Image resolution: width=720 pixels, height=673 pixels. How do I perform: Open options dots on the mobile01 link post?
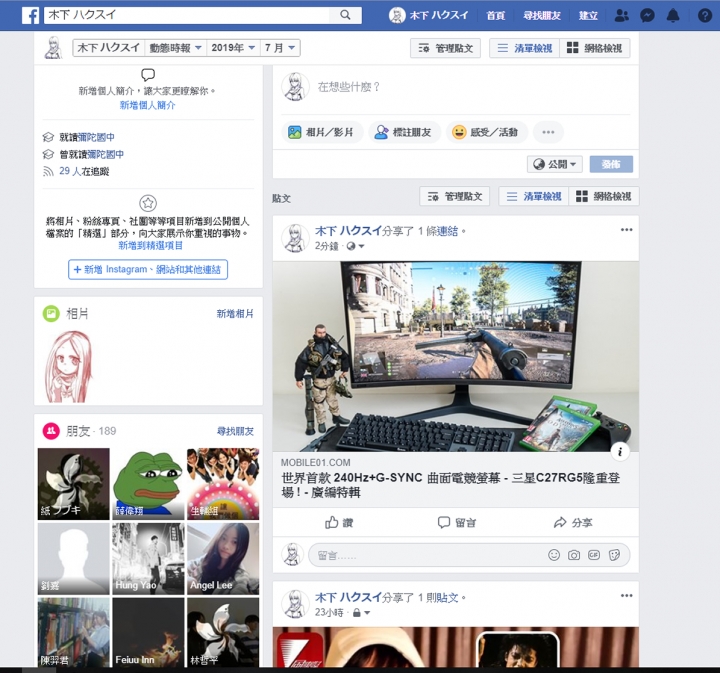pos(626,230)
